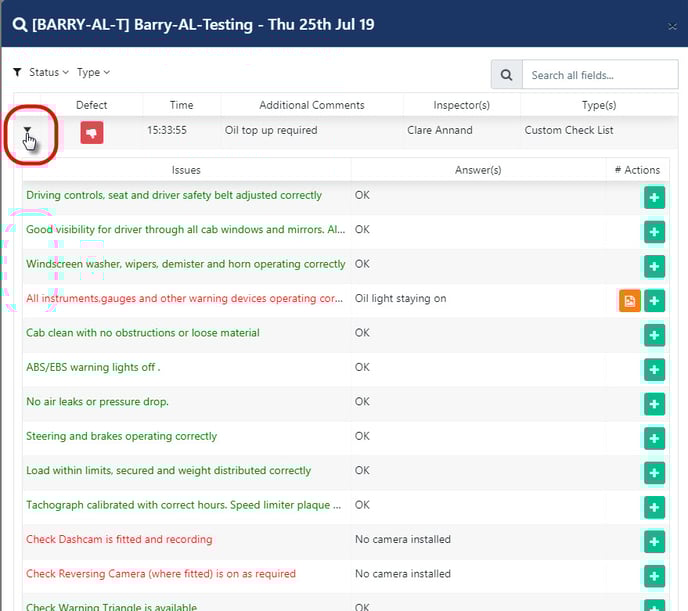The height and width of the screenshot is (611, 688).
Task: Click 'Custom Check List' type cell
Action: (x=569, y=130)
